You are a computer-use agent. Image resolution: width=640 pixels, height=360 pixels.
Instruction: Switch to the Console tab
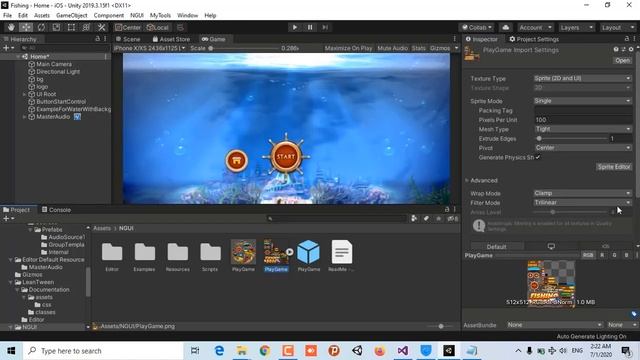point(56,210)
